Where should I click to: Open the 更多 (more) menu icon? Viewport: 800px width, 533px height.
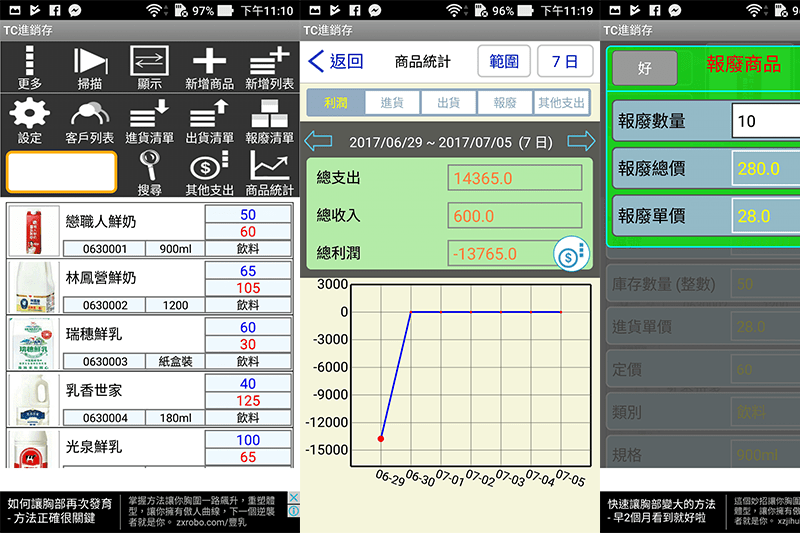point(30,67)
